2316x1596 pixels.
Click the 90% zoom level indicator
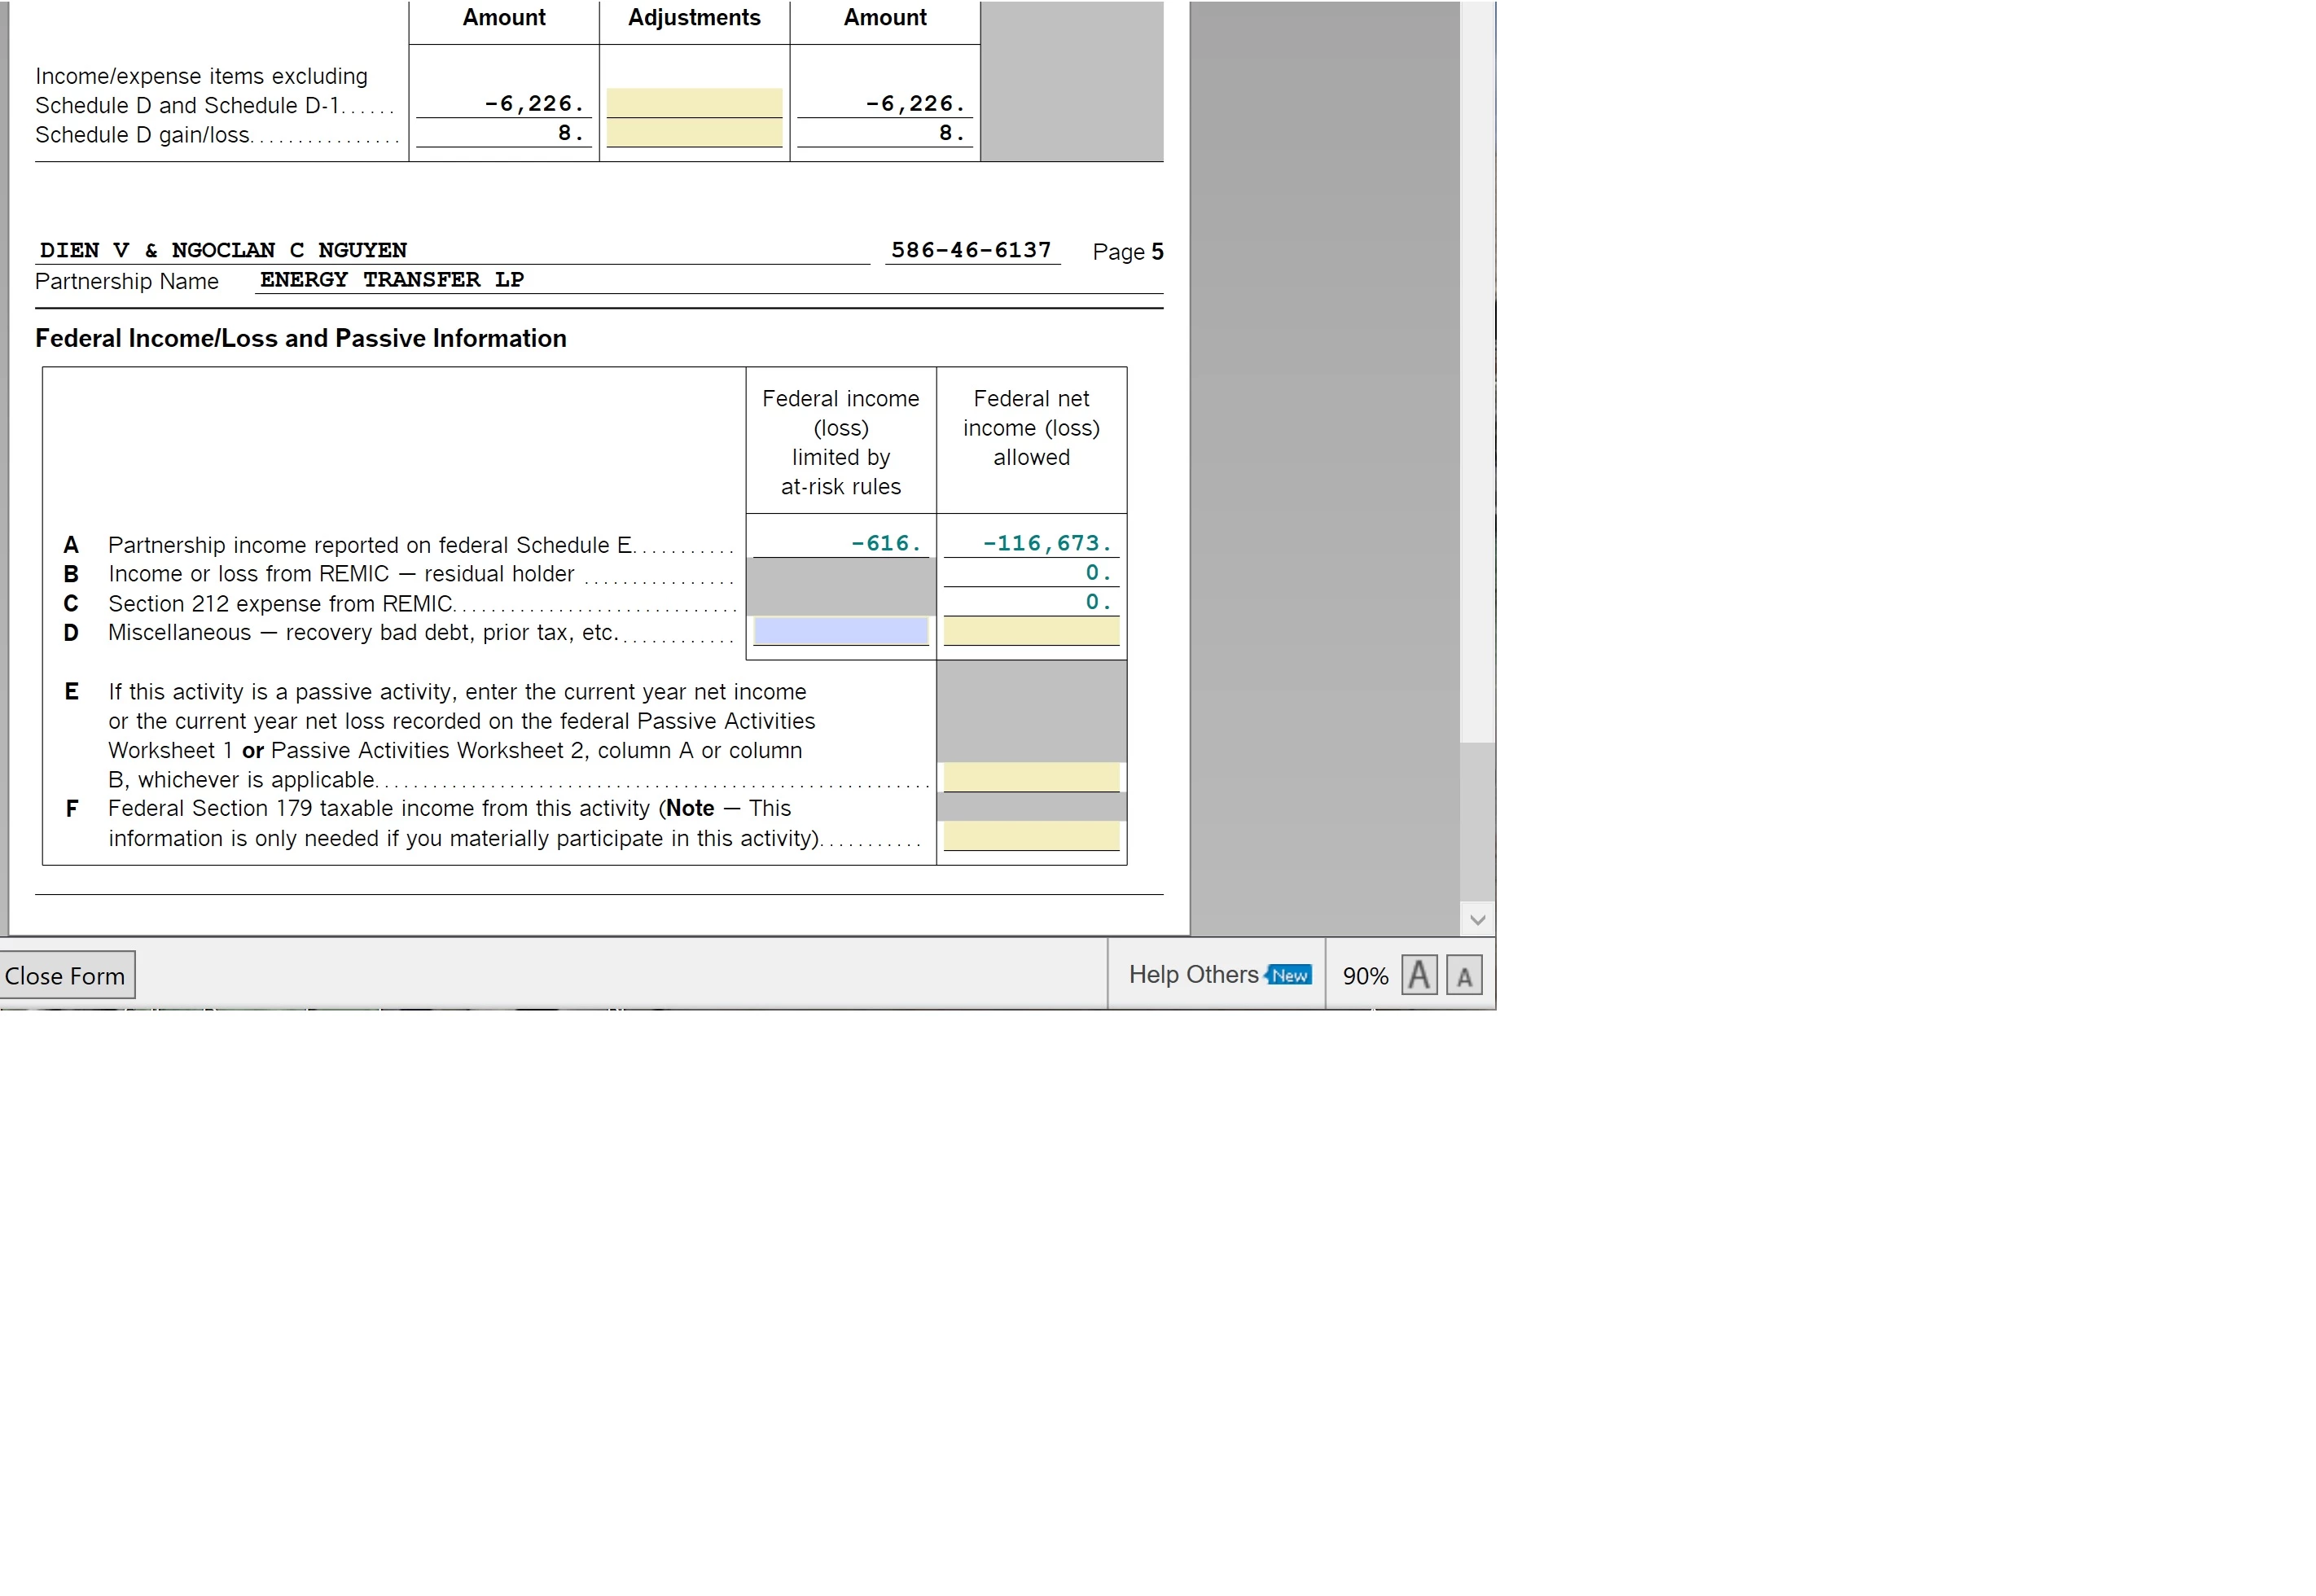click(x=1364, y=976)
